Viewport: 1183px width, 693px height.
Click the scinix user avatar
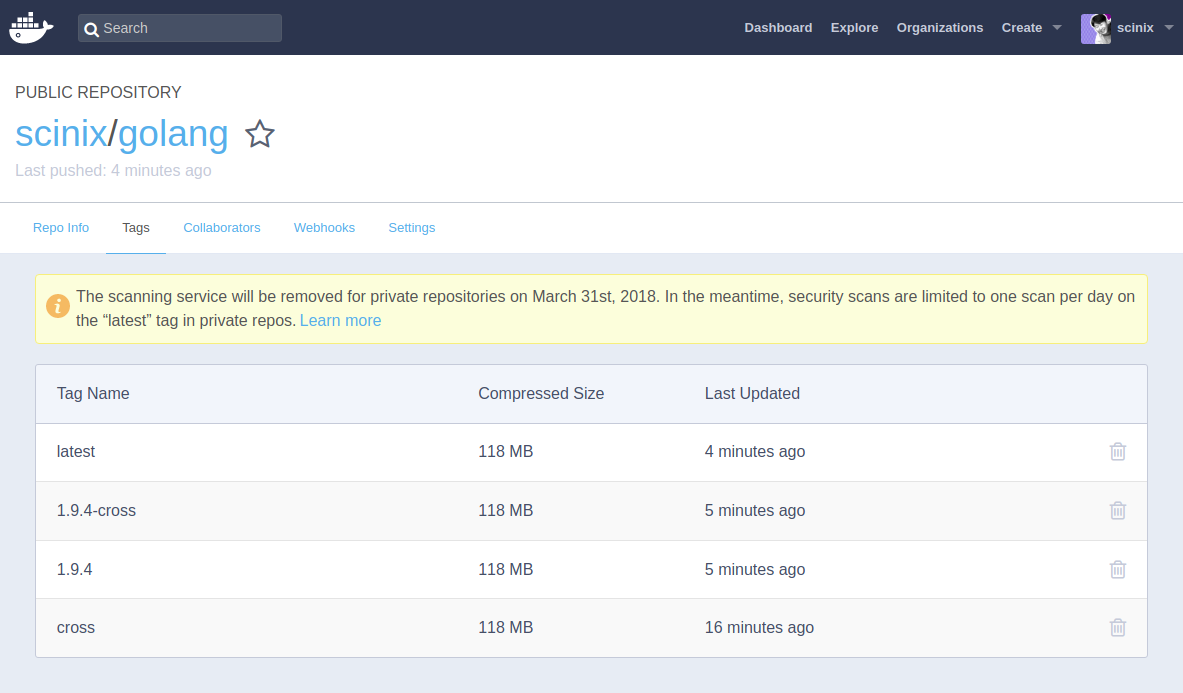point(1096,28)
